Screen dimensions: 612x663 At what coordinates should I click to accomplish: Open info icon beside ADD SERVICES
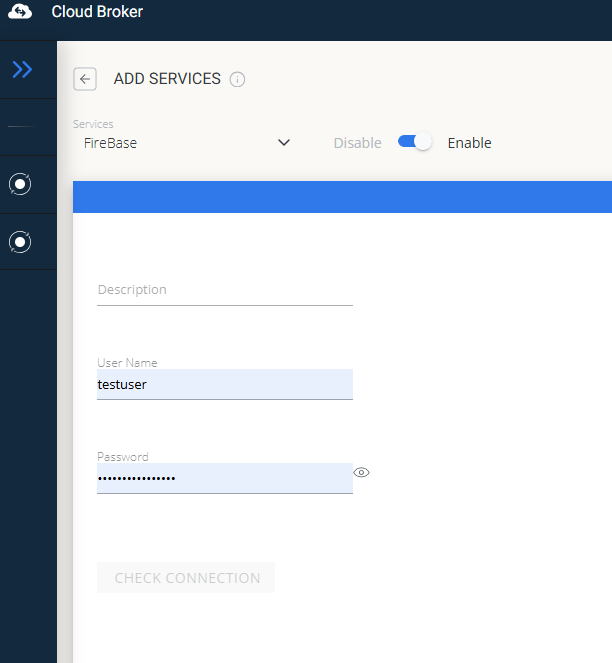pyautogui.click(x=237, y=80)
